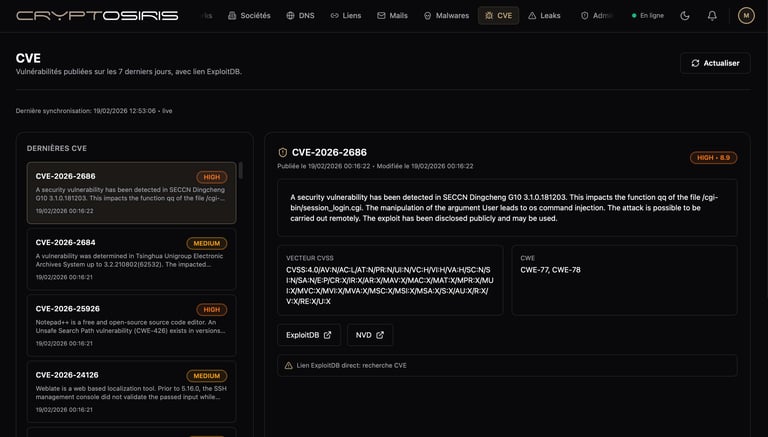Click the Cryptosiris logo
768x437 pixels.
(x=97, y=16)
